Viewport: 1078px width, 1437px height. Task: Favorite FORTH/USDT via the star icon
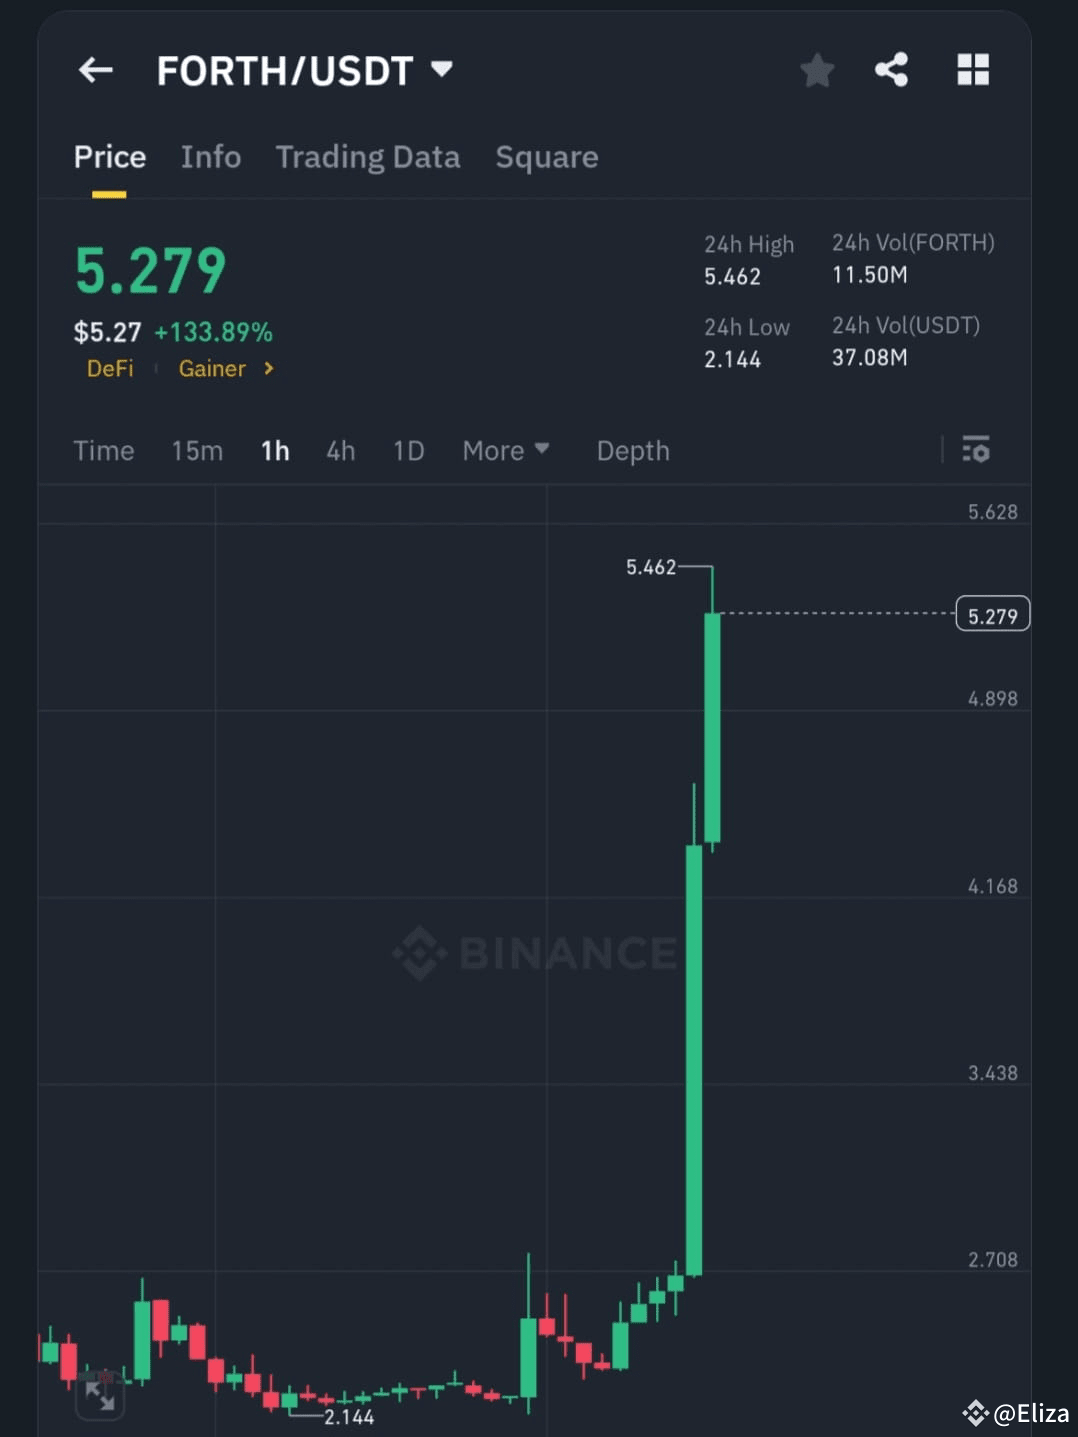(x=816, y=70)
